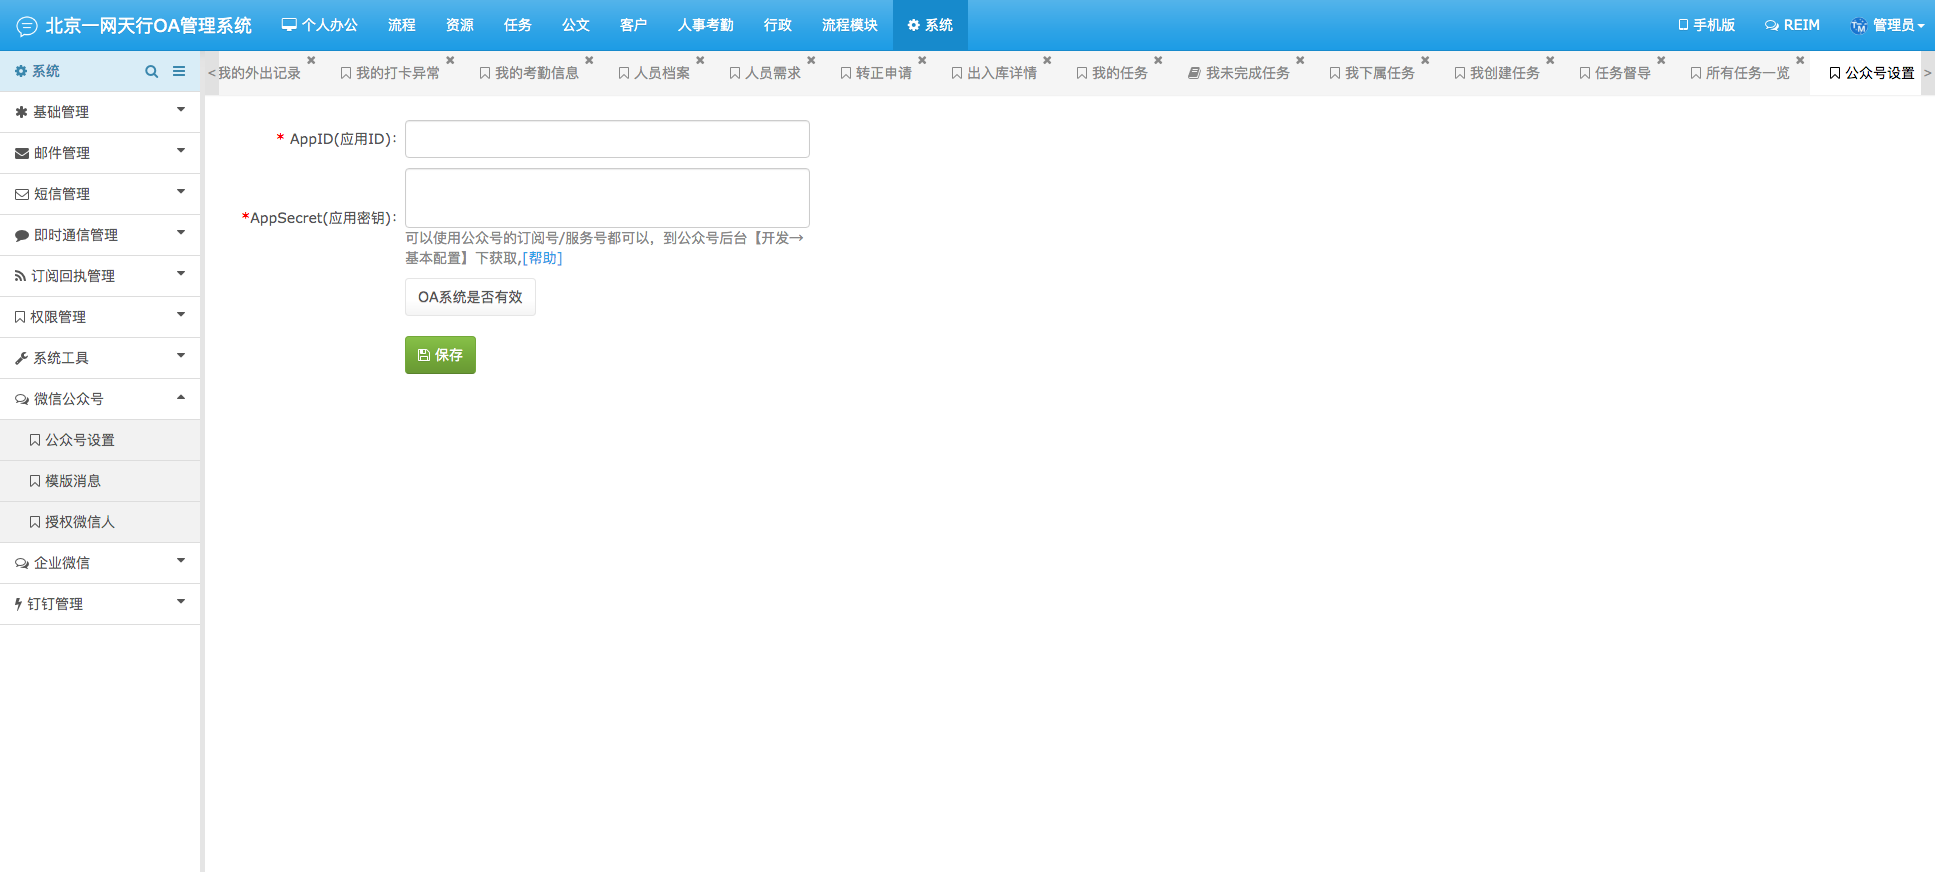Image resolution: width=1935 pixels, height=872 pixels.
Task: Expand the 基础管理 sidebar section
Action: click(100, 112)
